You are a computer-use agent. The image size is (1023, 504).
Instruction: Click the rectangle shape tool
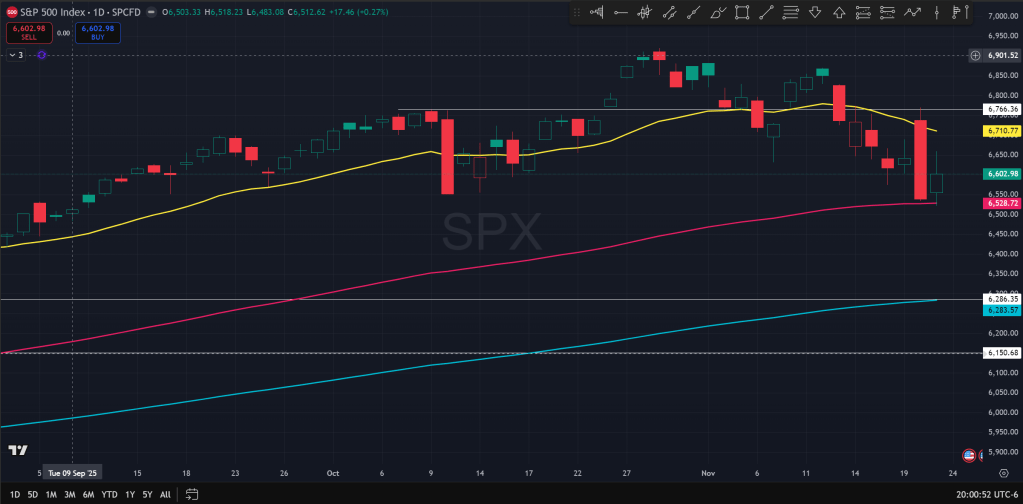(x=742, y=13)
